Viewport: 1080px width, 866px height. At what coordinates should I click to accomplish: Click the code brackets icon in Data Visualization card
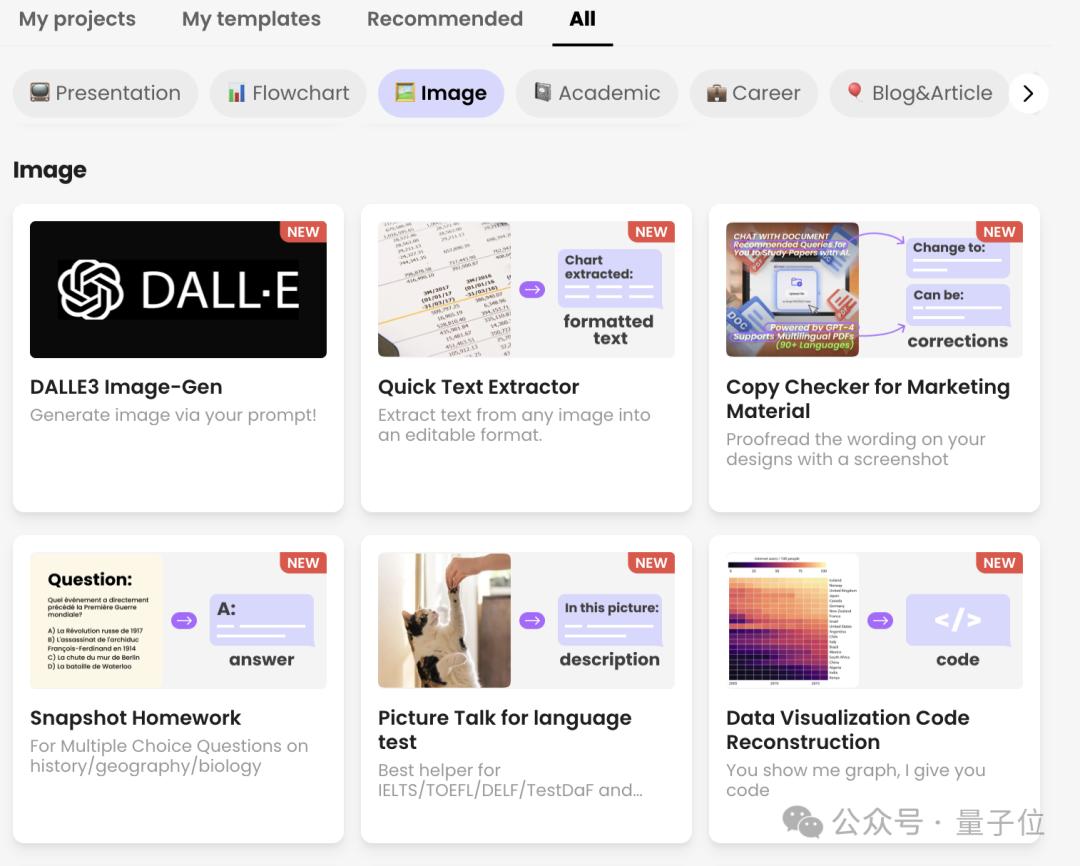point(957,619)
